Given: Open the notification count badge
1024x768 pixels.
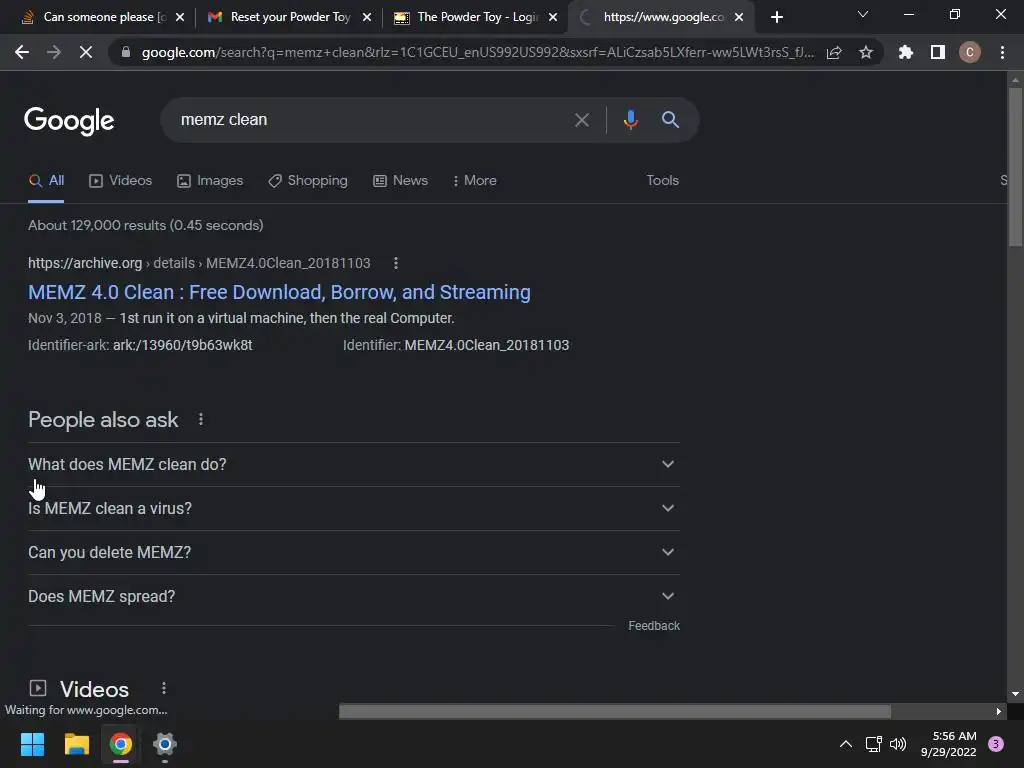Looking at the screenshot, I should 995,744.
